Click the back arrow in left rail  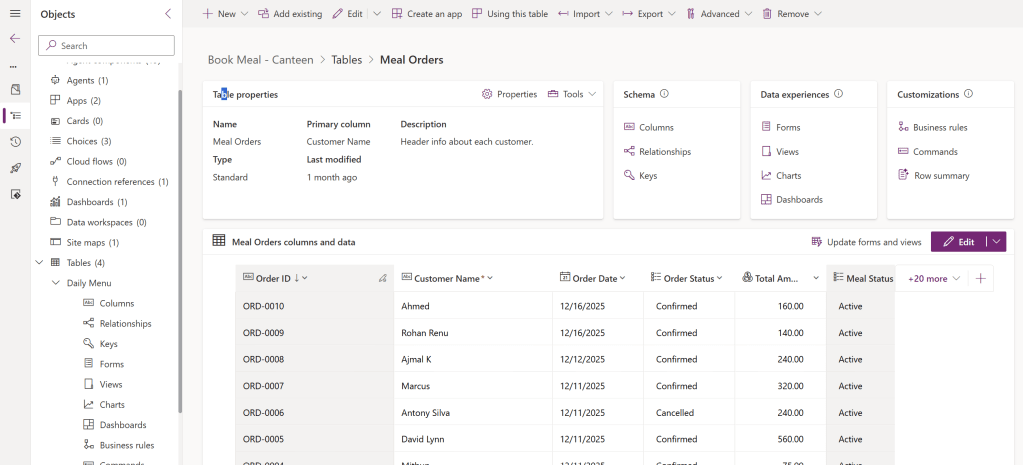(14, 38)
